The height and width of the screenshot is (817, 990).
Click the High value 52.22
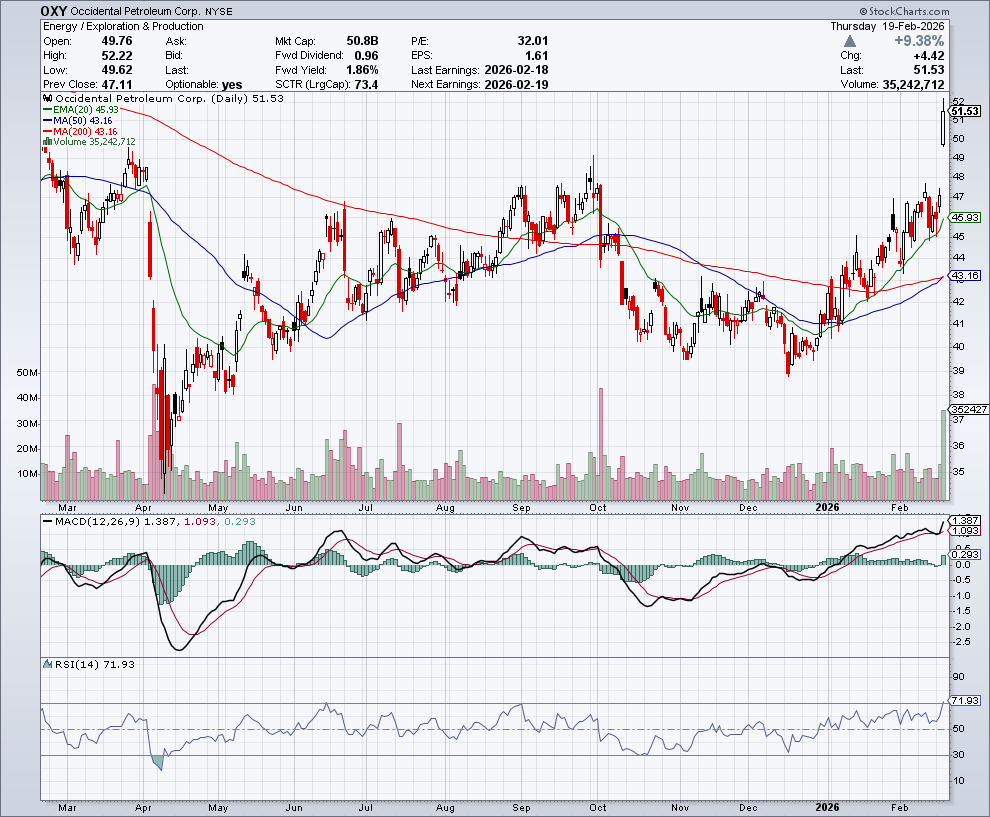click(117, 56)
